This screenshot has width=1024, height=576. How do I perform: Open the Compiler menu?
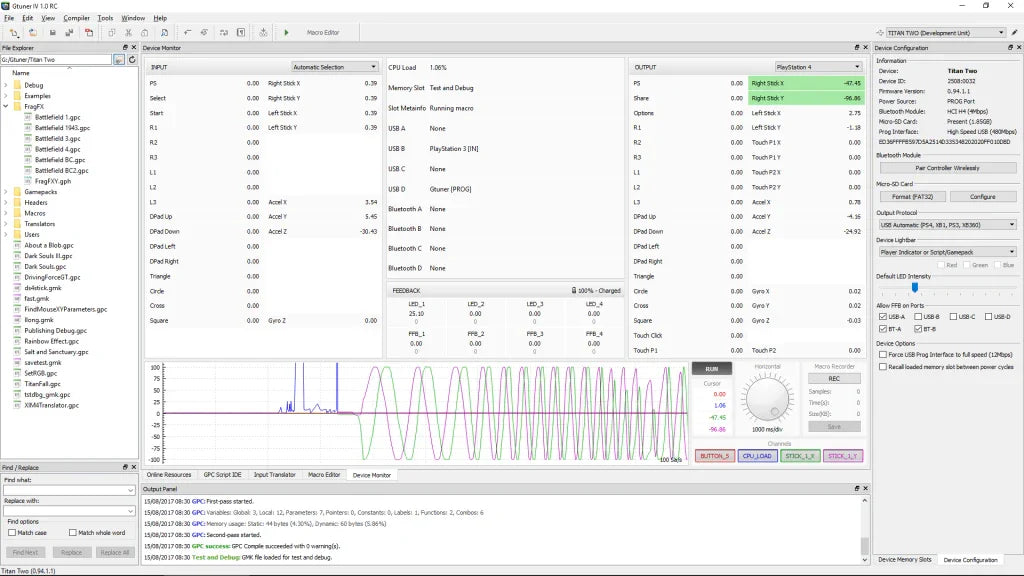point(76,18)
